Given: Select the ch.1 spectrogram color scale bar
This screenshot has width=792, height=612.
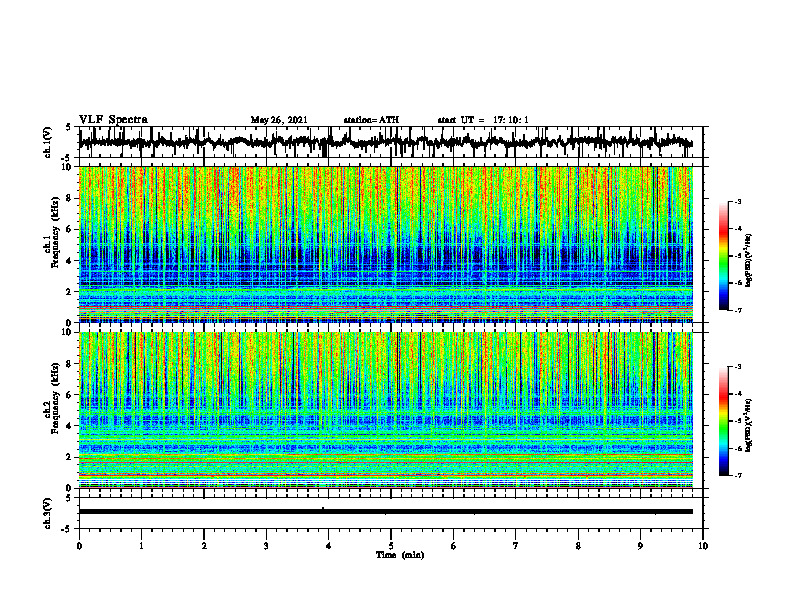Looking at the screenshot, I should (723, 256).
